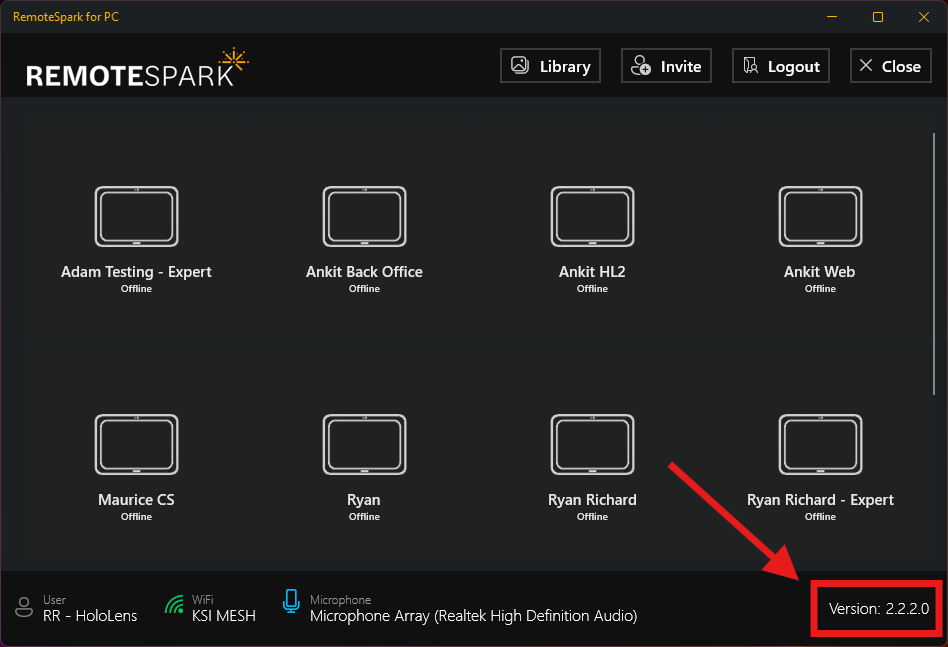Image resolution: width=948 pixels, height=647 pixels.
Task: Click the 'RR - HoloLens' user name
Action: tap(90, 616)
